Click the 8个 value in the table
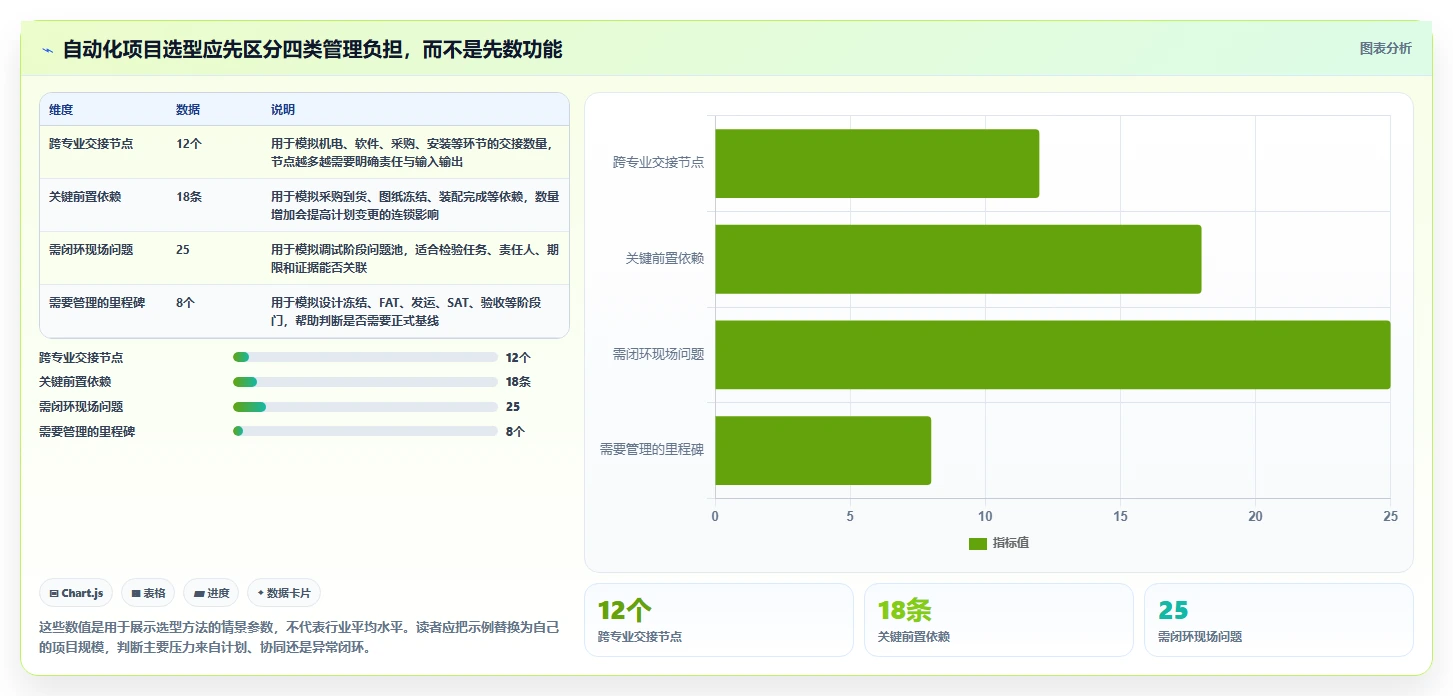Screen dimensions: 1453x696 [186, 303]
